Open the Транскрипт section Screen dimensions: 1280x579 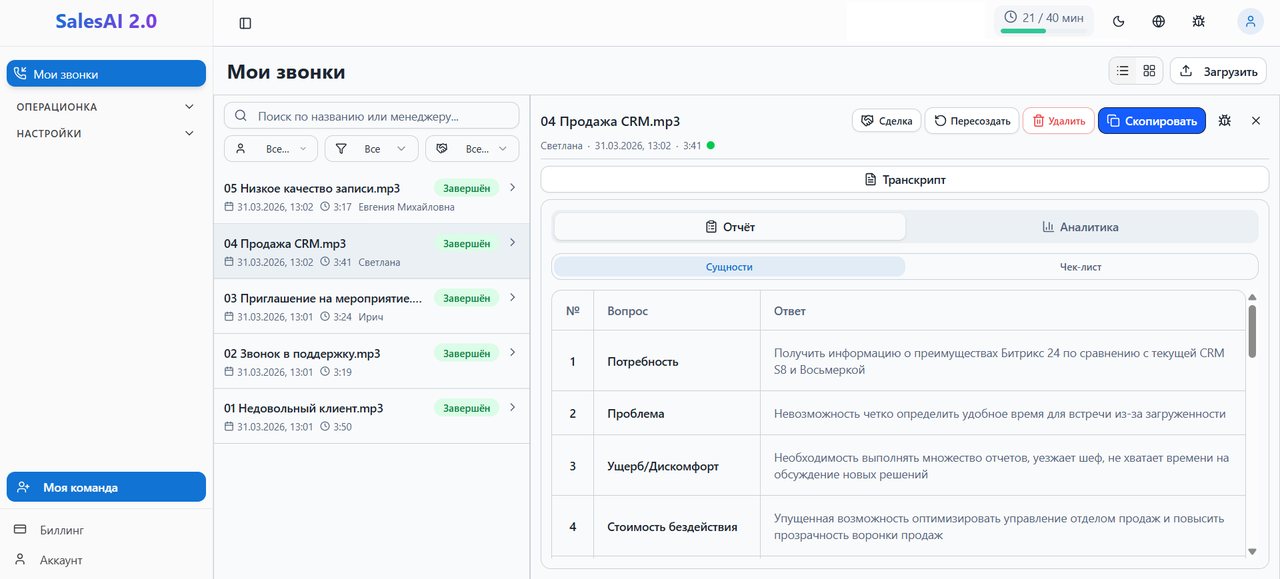click(x=904, y=180)
